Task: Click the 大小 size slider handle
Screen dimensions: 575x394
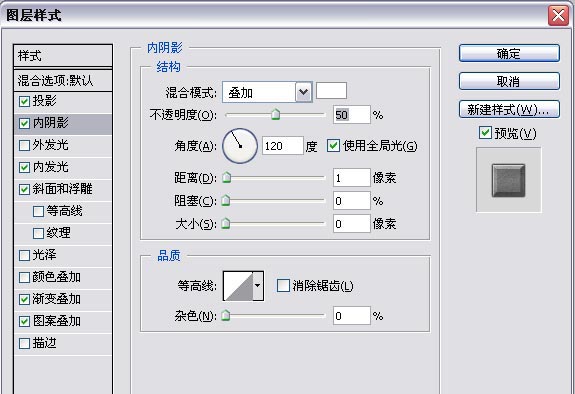Action: pyautogui.click(x=226, y=223)
